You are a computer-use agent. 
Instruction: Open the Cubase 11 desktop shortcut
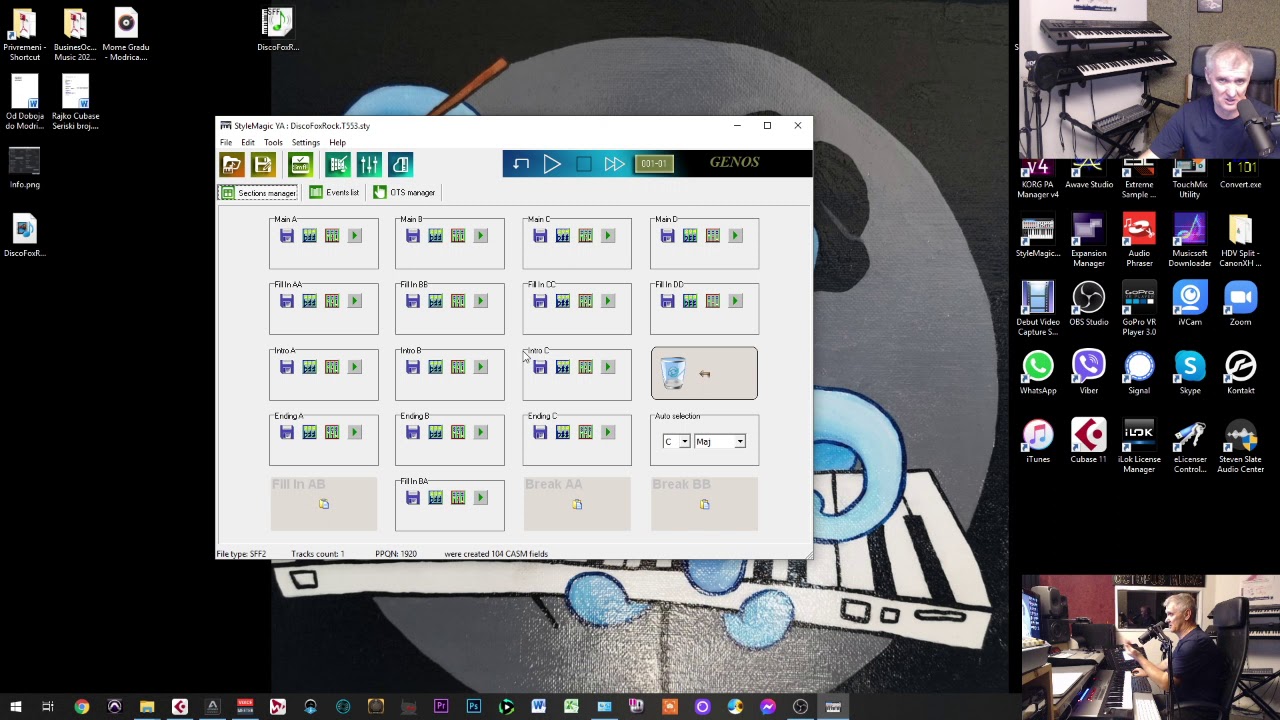(x=1088, y=441)
